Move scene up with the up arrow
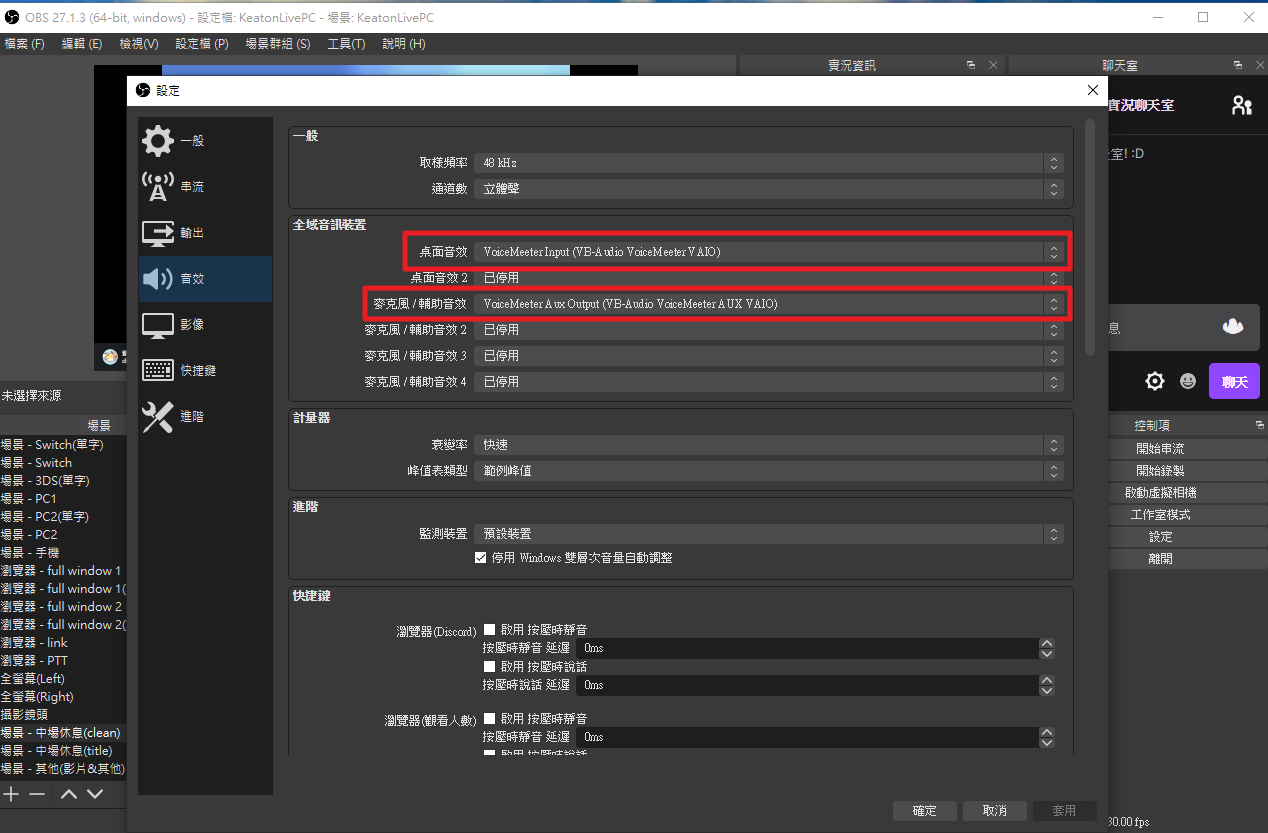 [69, 794]
